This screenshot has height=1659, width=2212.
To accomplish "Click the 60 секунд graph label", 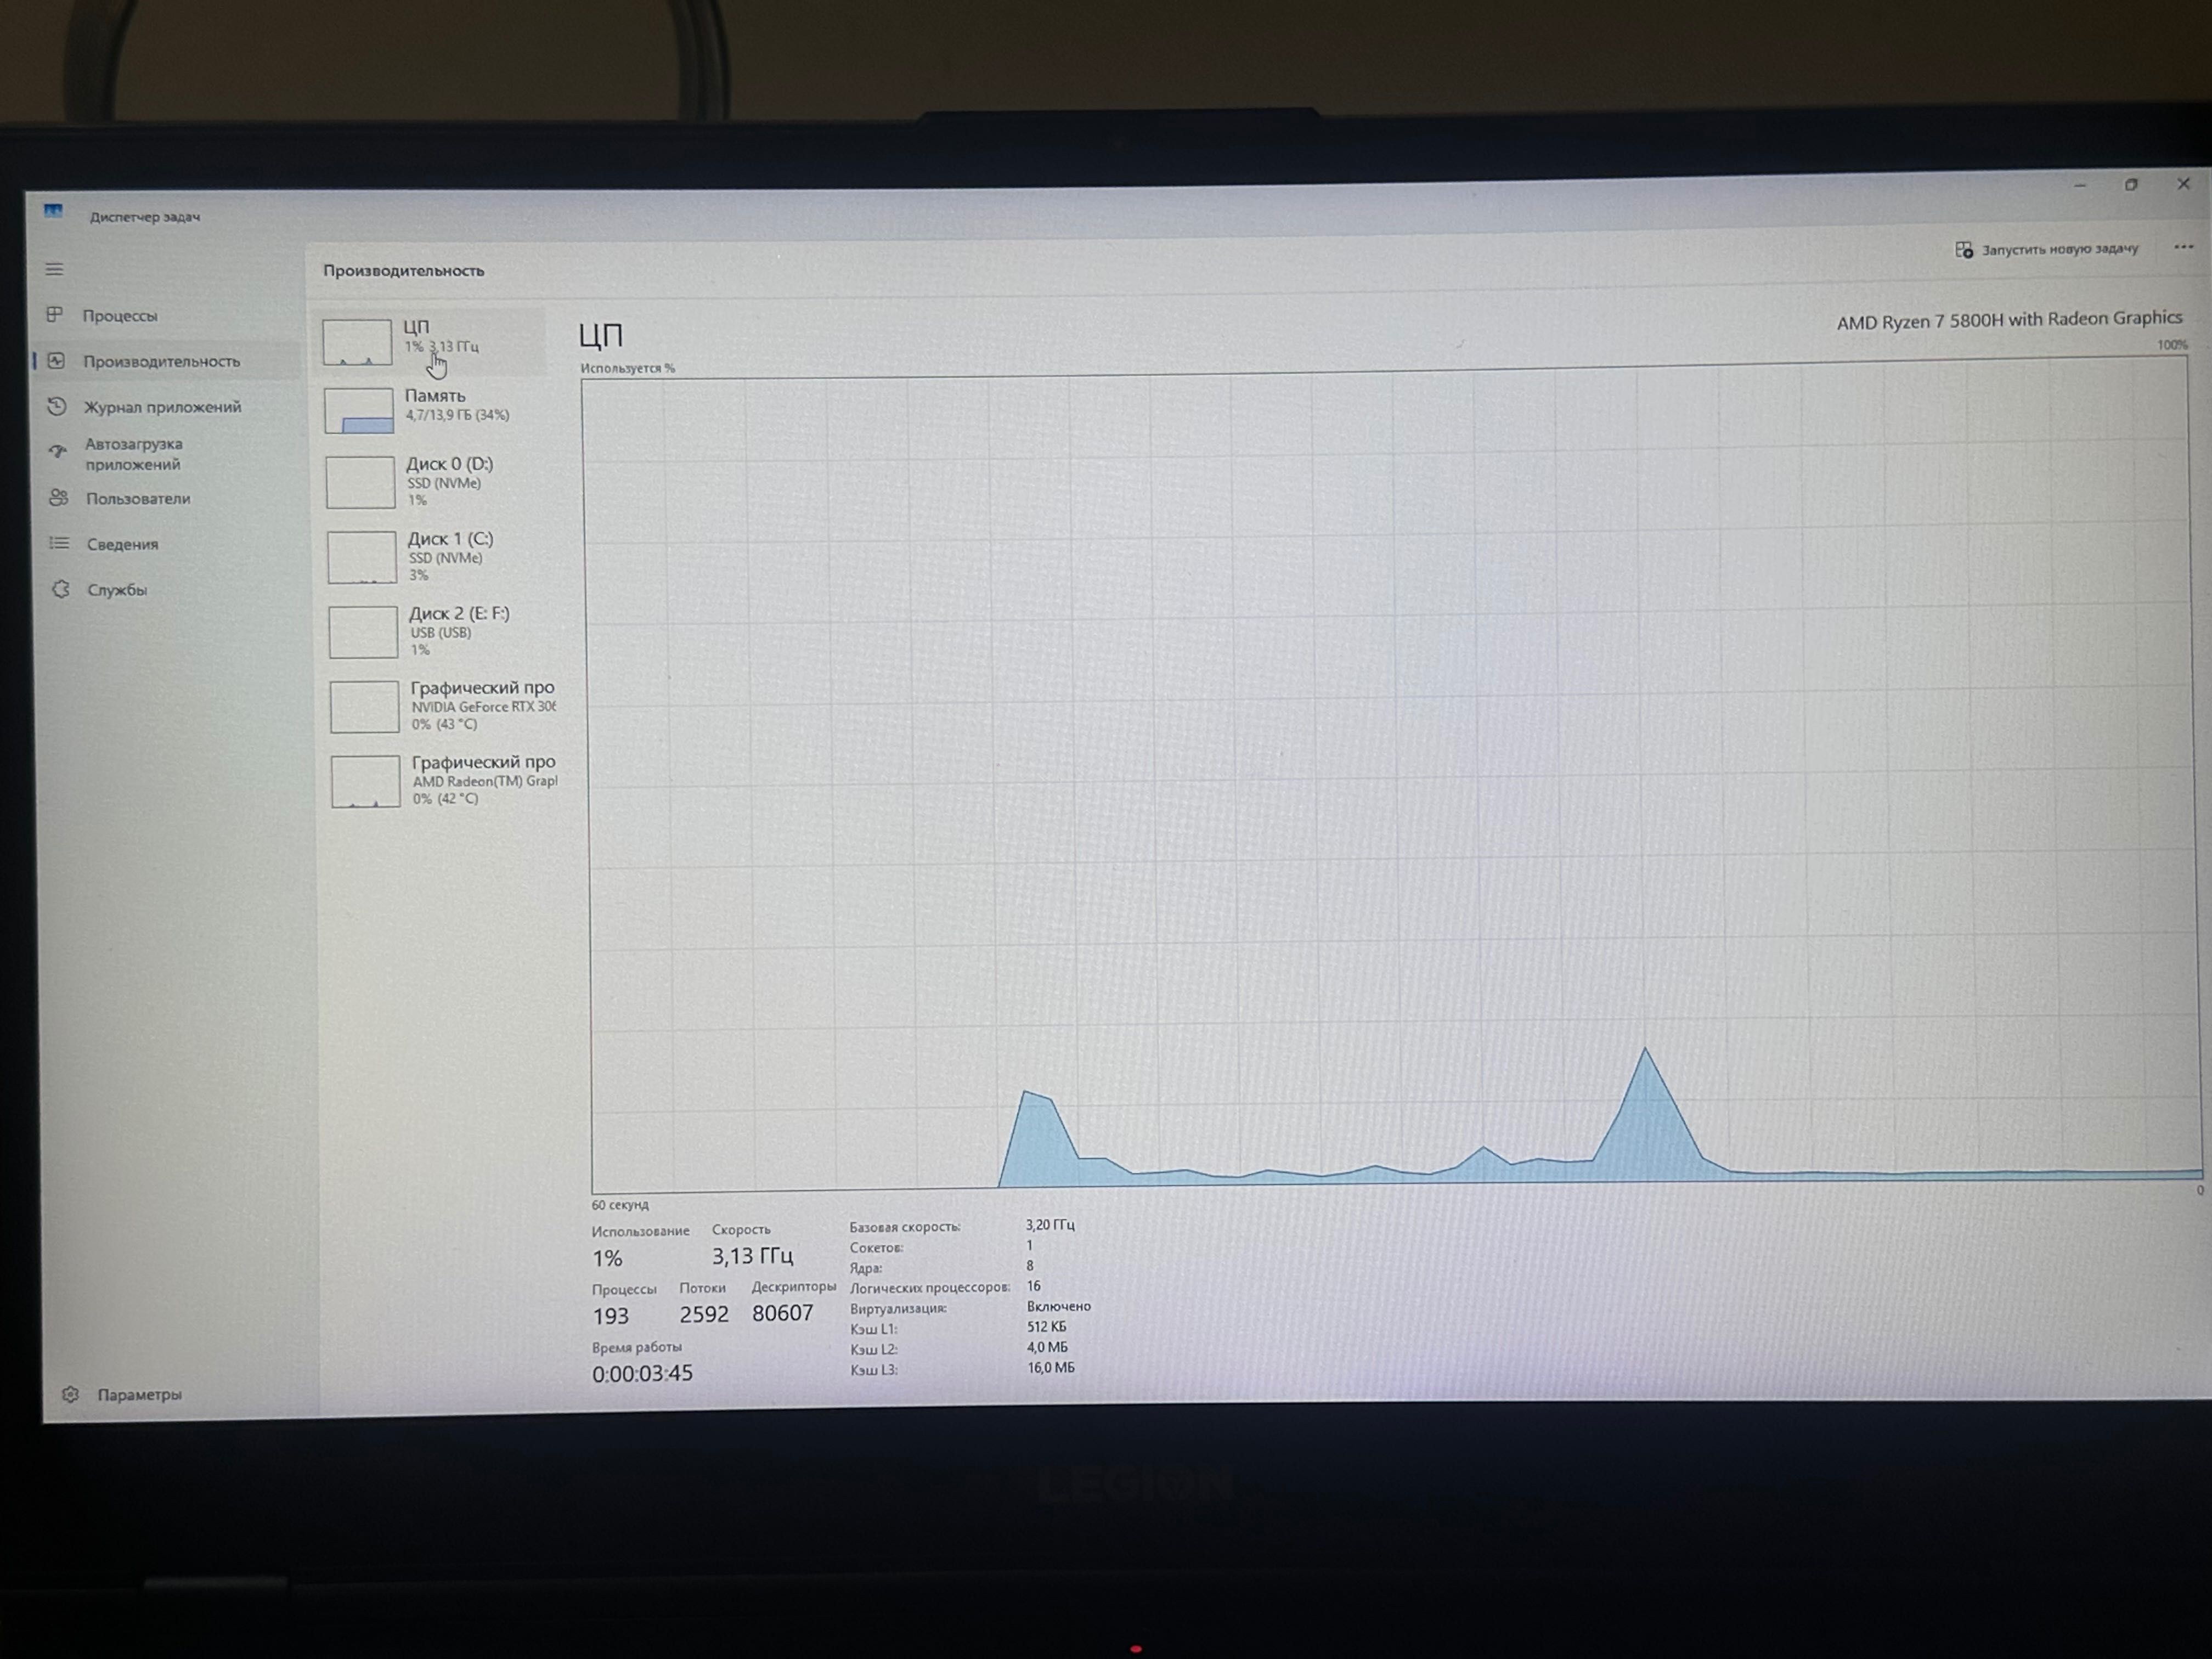I will pyautogui.click(x=620, y=1205).
